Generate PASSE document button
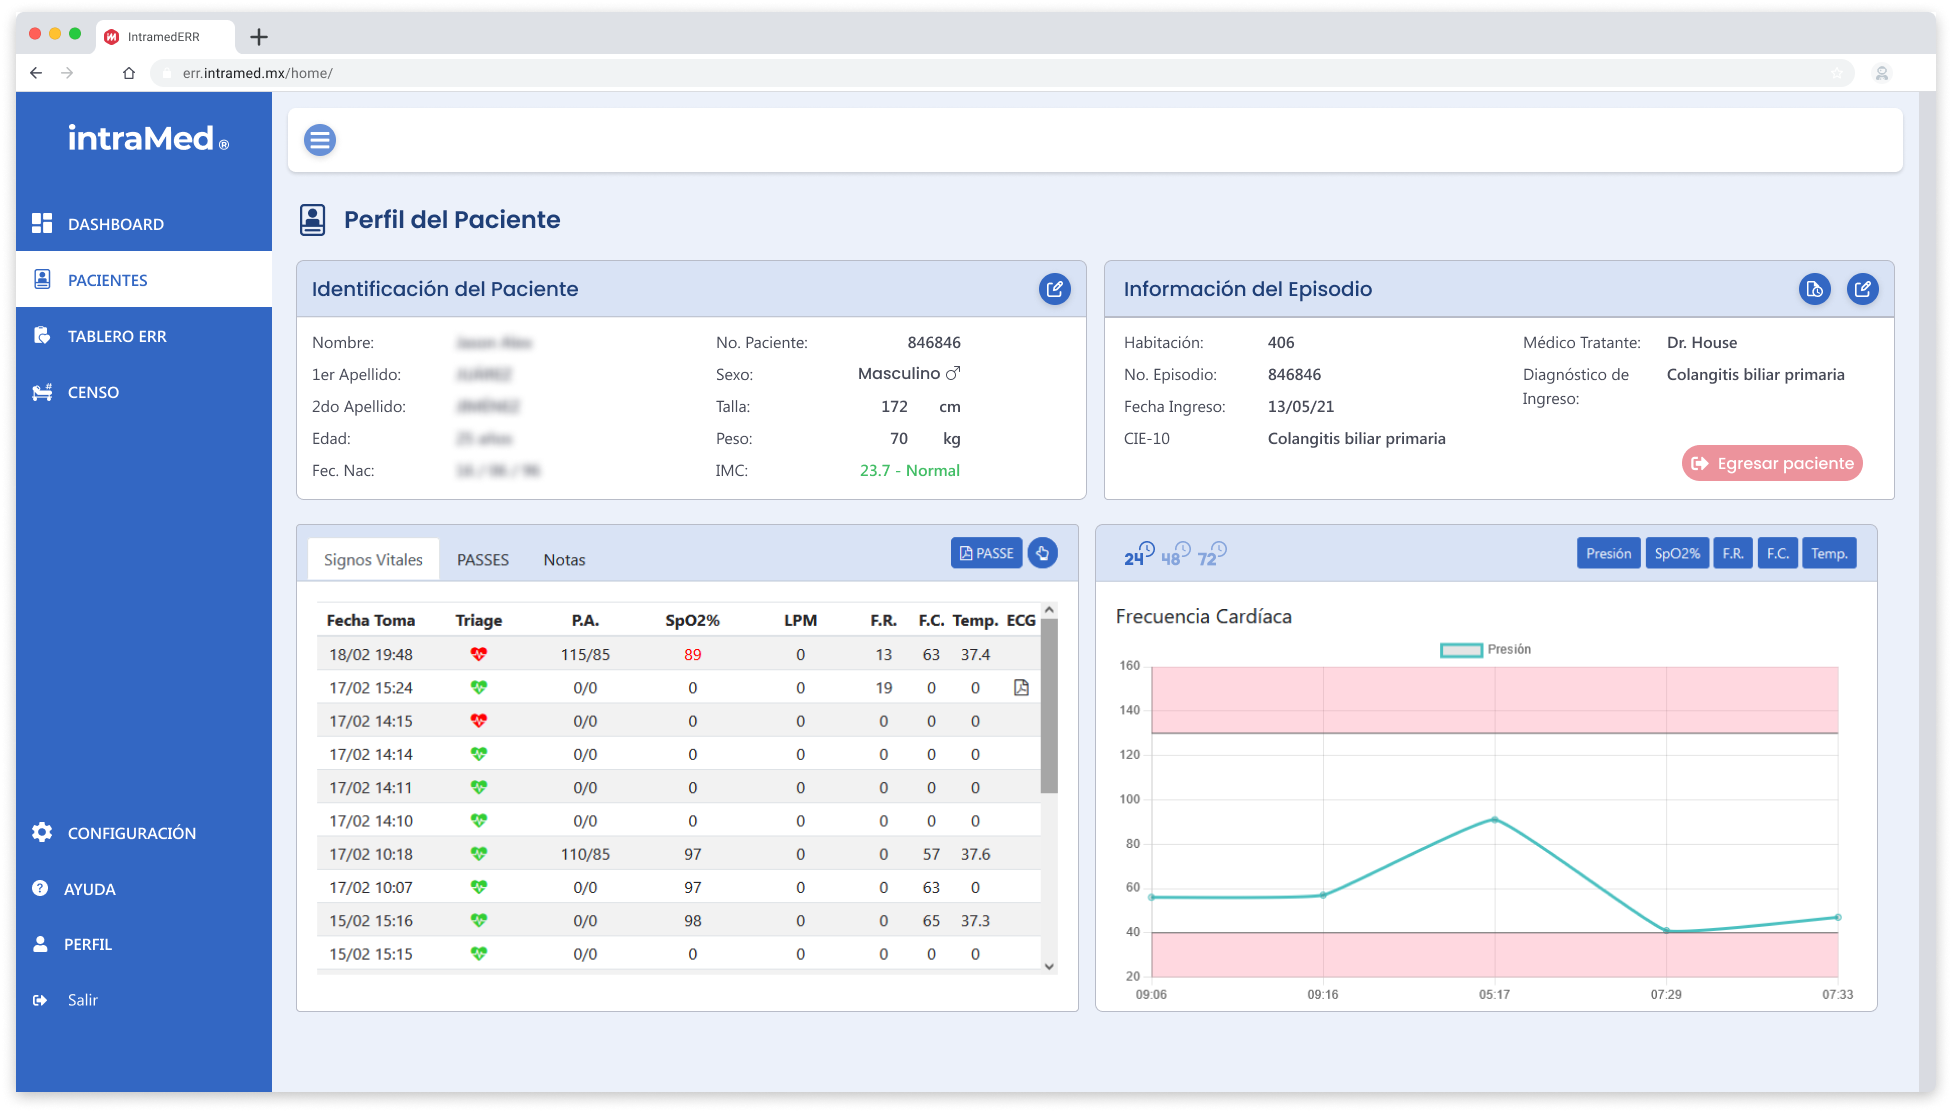Image resolution: width=1952 pixels, height=1112 pixels. coord(986,553)
